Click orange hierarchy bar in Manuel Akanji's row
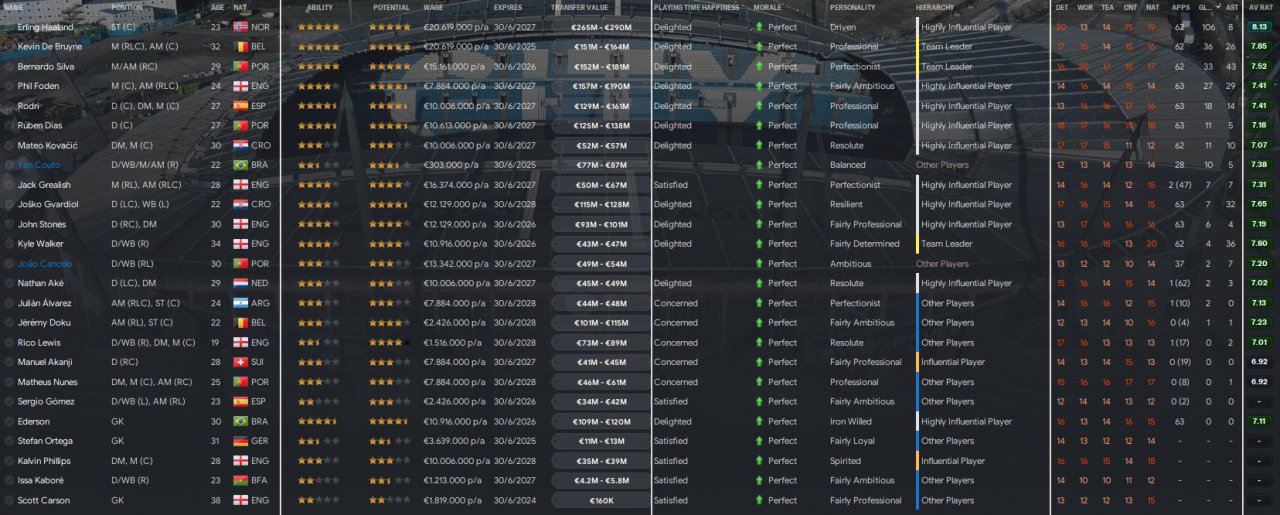Image resolution: width=1280 pixels, height=515 pixels. [917, 362]
